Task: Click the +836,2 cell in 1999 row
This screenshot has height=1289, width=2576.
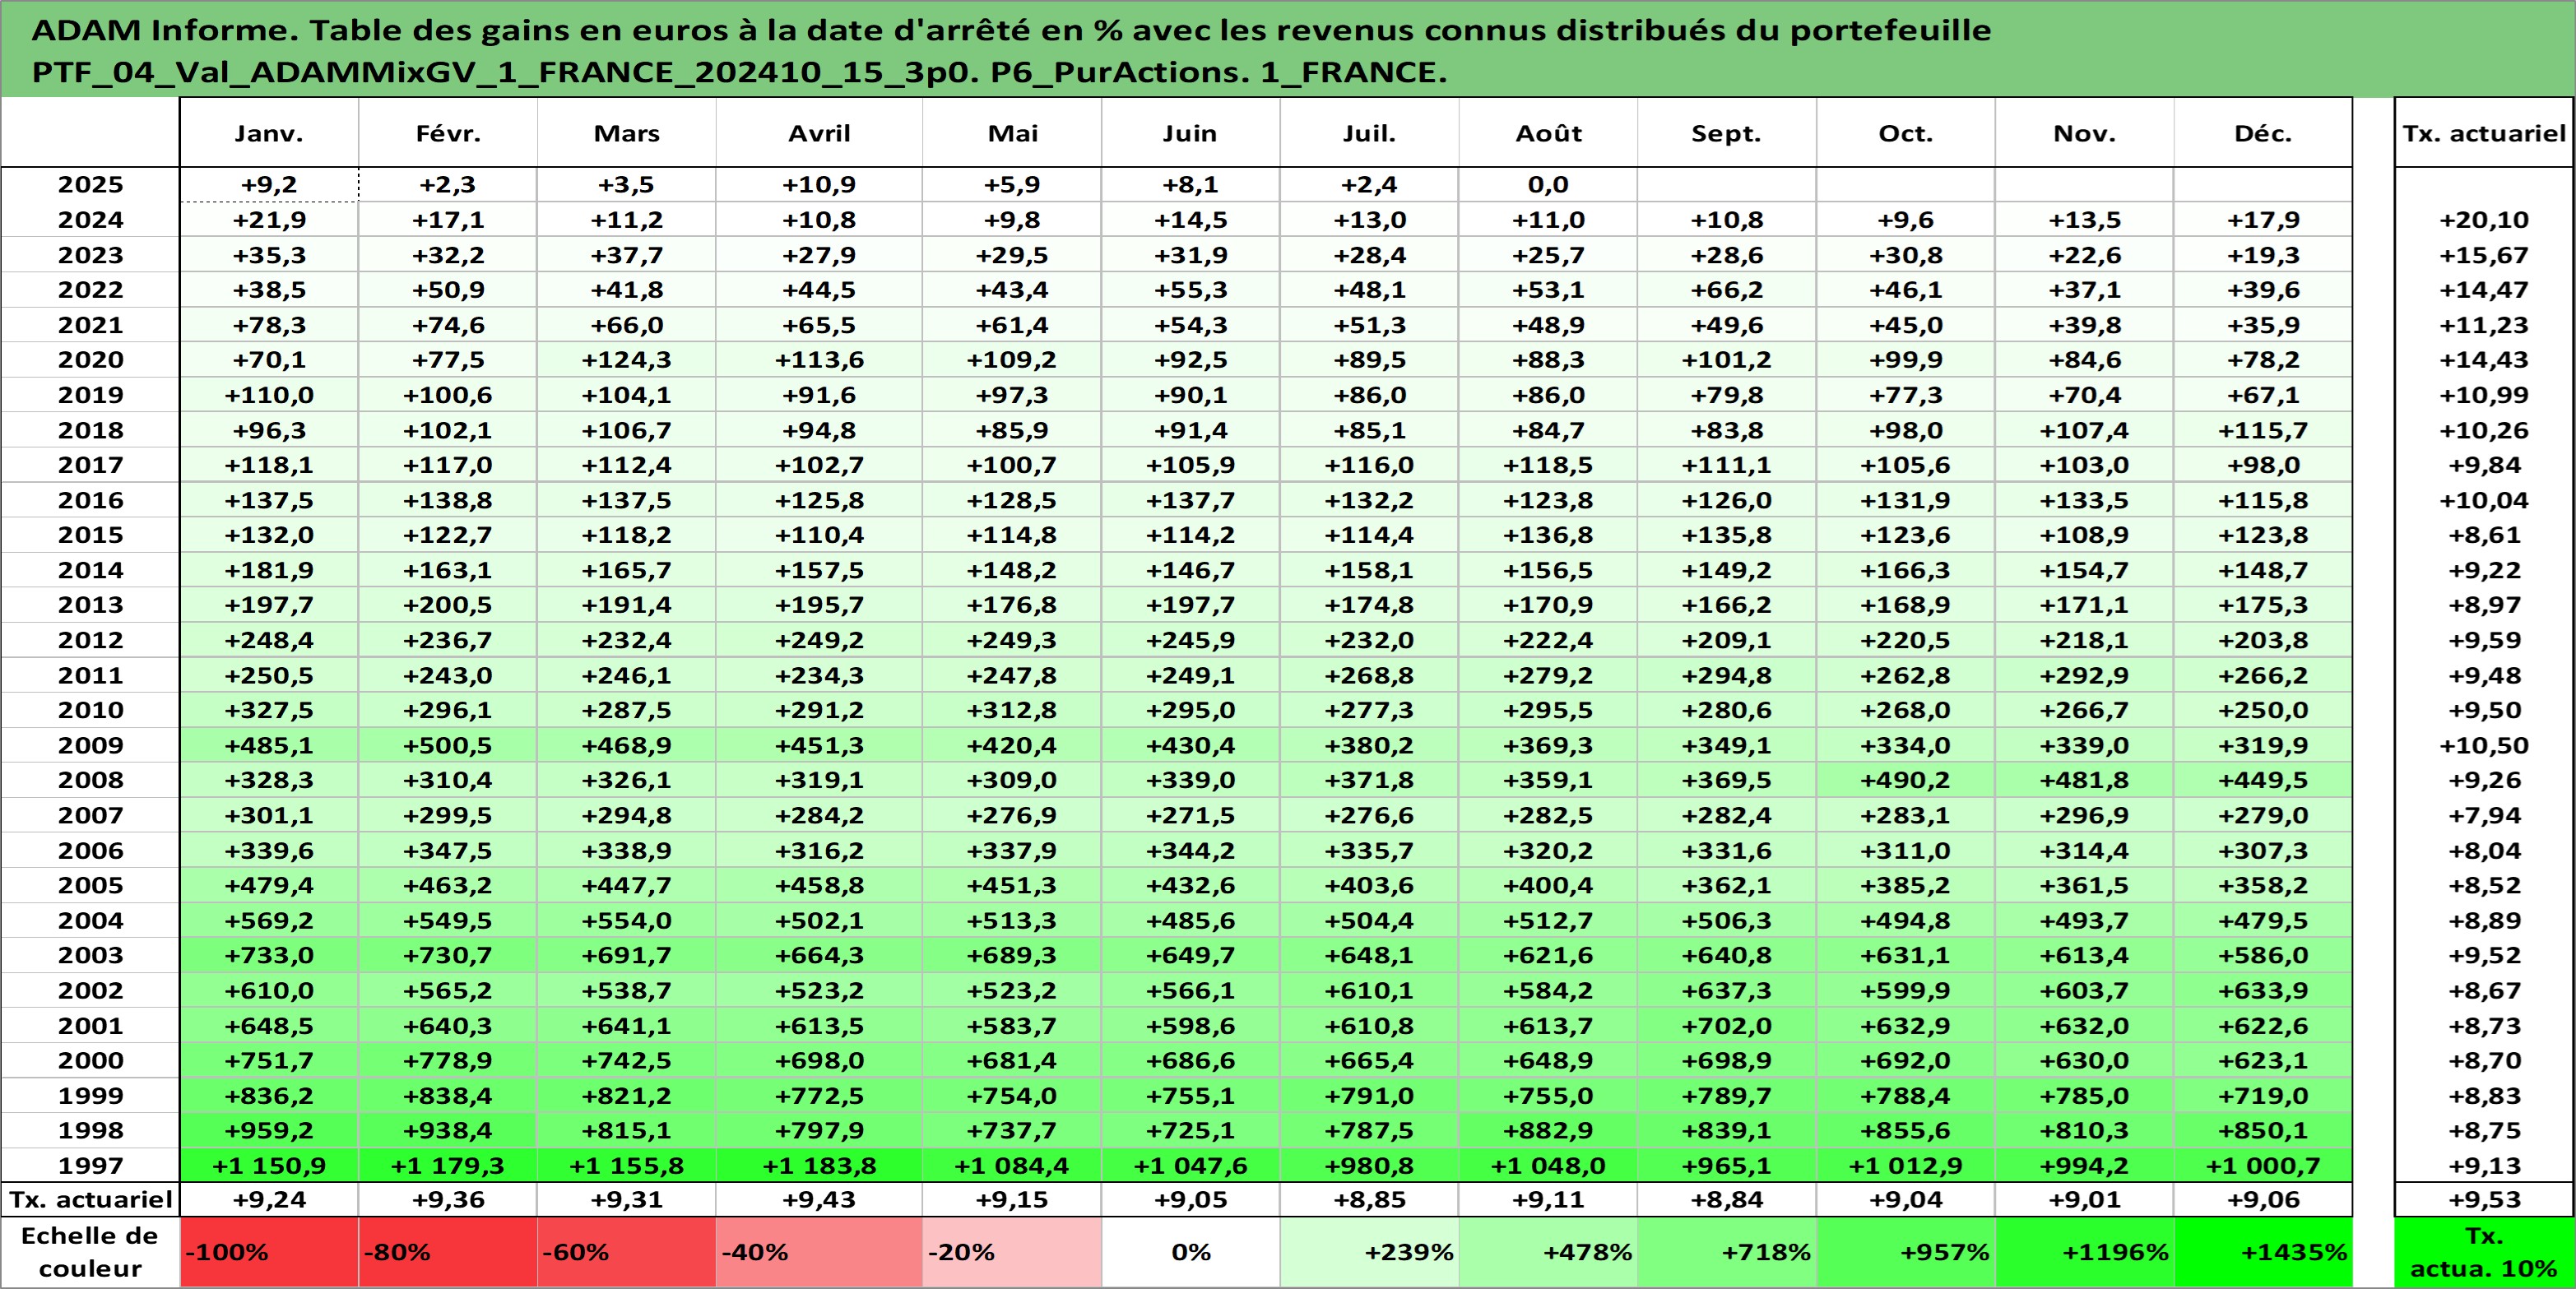Action: click(x=269, y=1095)
